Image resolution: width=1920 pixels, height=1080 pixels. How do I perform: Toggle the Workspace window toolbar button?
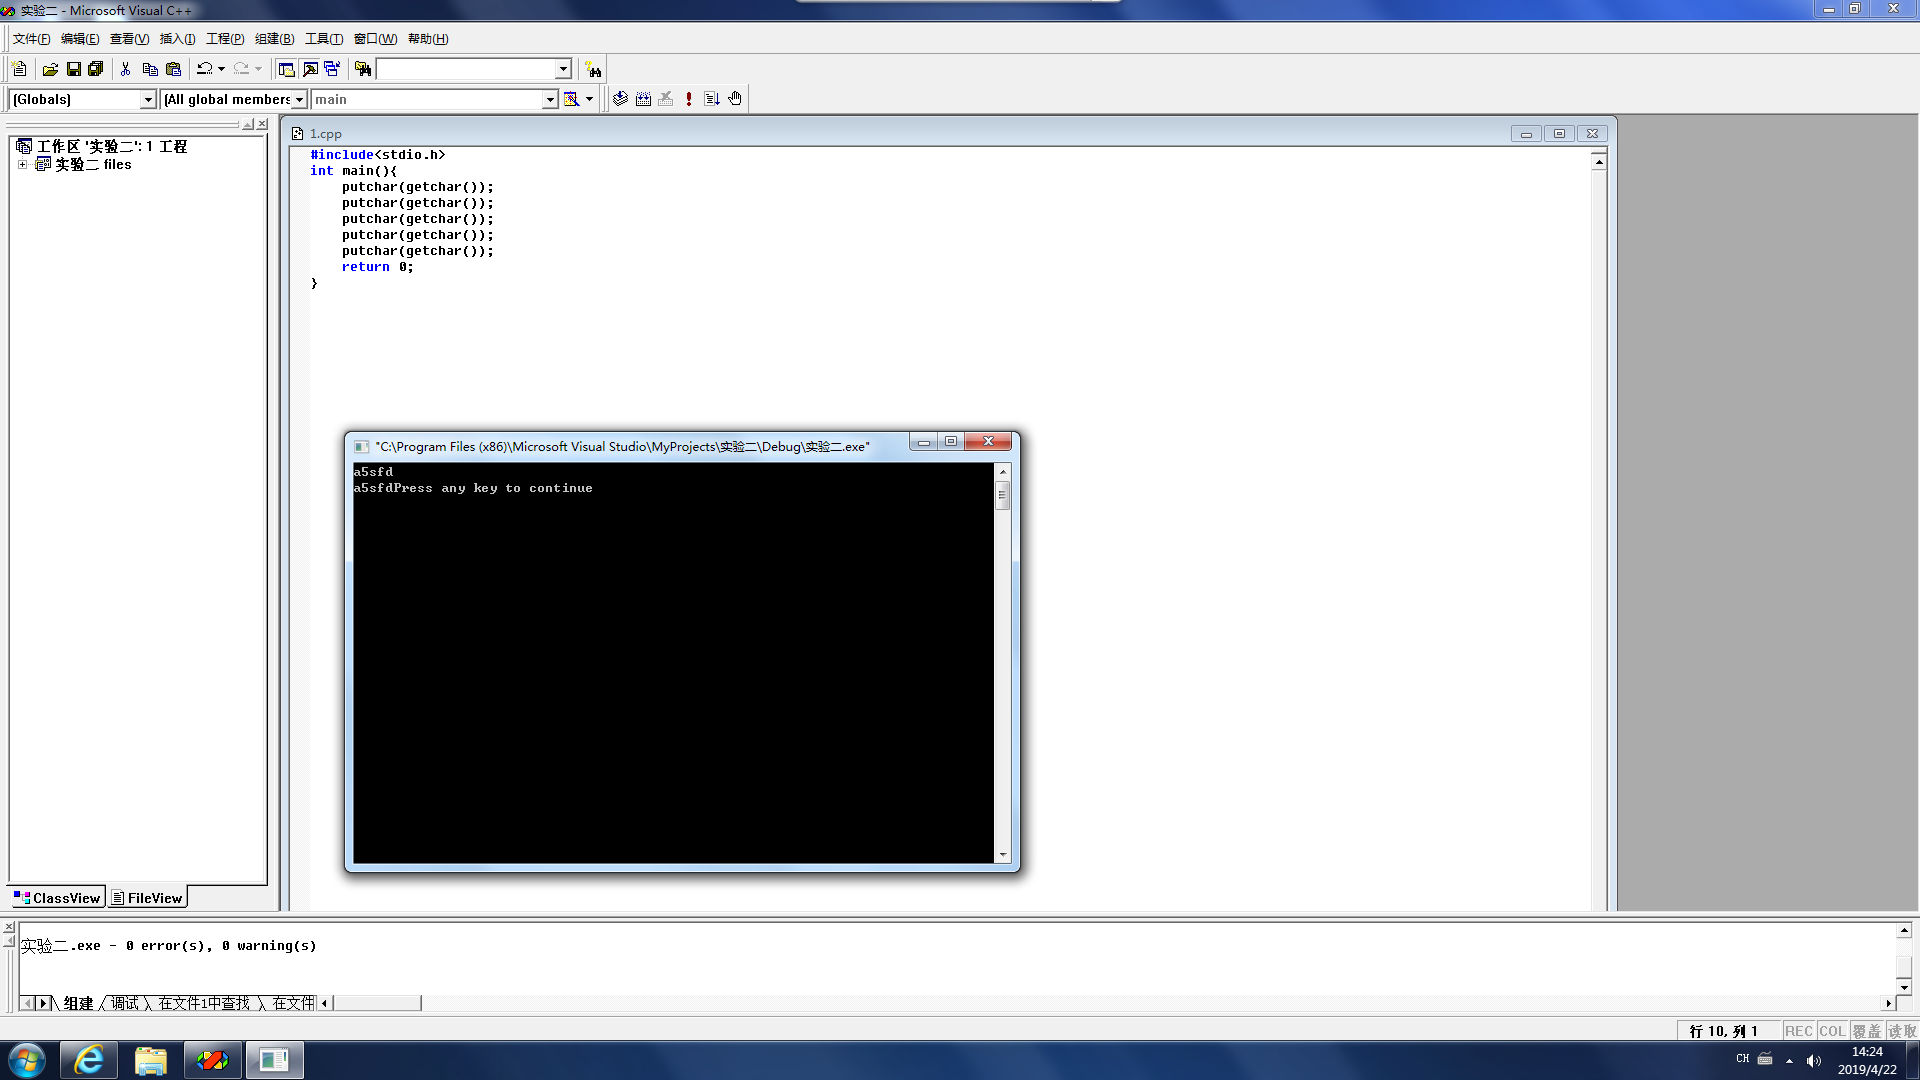pos(286,69)
